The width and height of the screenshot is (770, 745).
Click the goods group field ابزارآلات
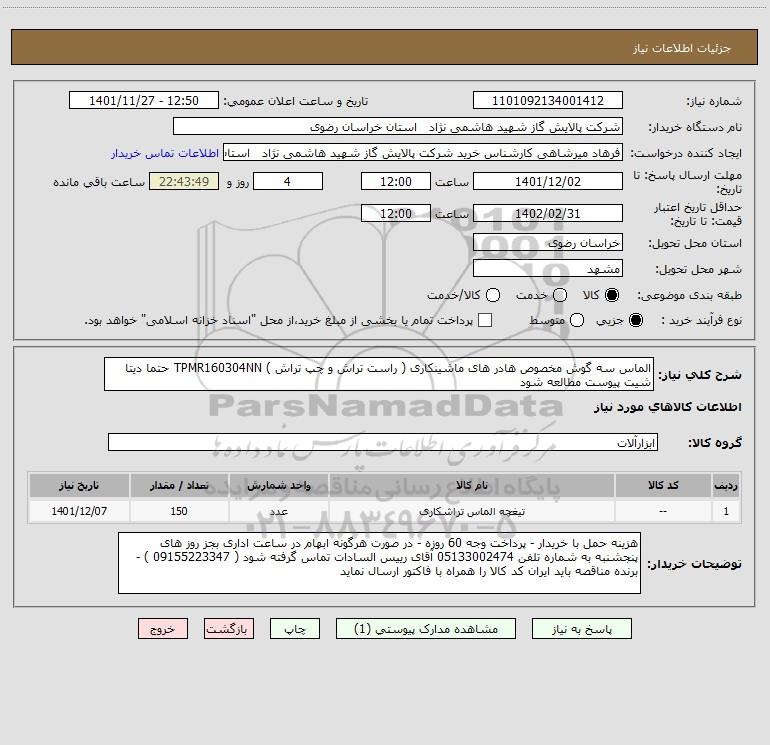point(383,442)
